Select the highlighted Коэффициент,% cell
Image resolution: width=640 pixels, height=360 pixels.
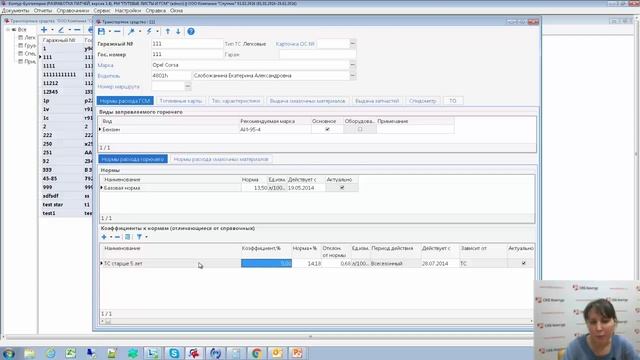pos(266,263)
